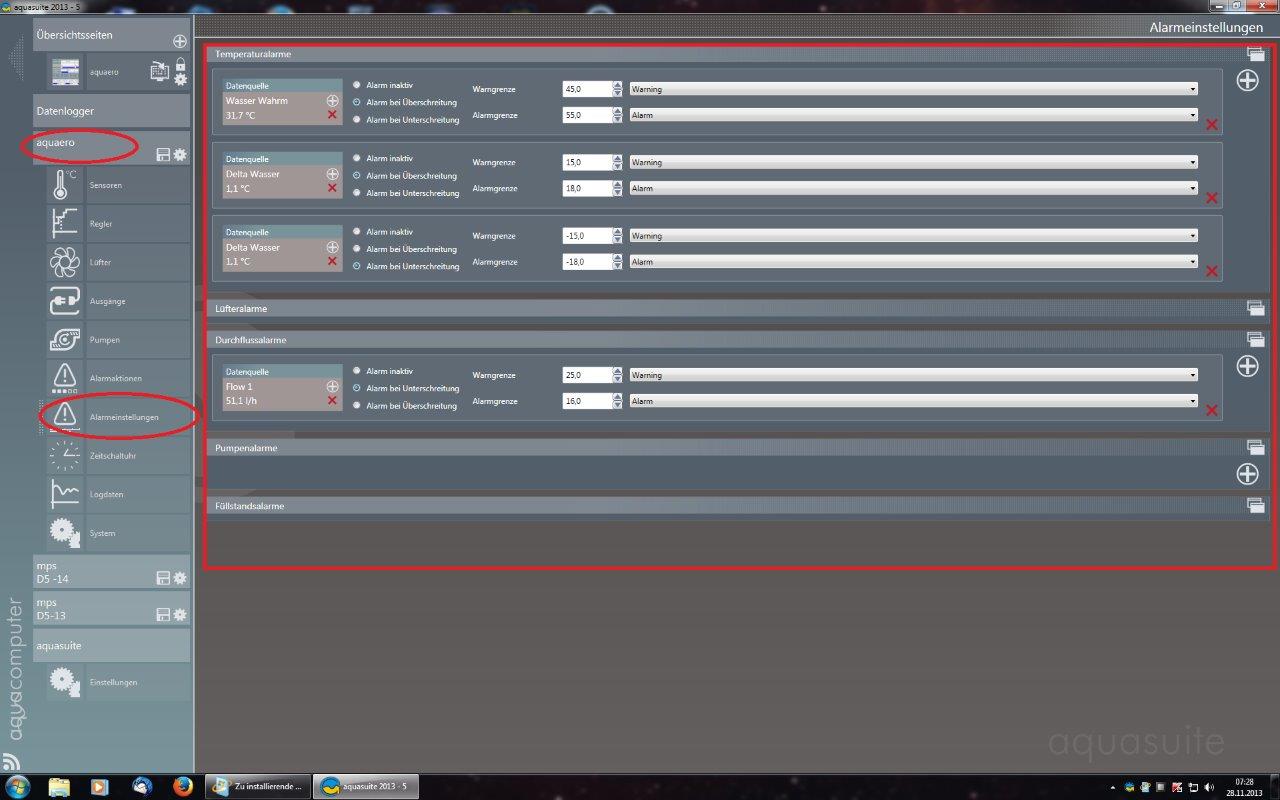Open the Alarm dropdown beside Alarmgrenze 16,0
1280x800 pixels.
click(x=913, y=401)
